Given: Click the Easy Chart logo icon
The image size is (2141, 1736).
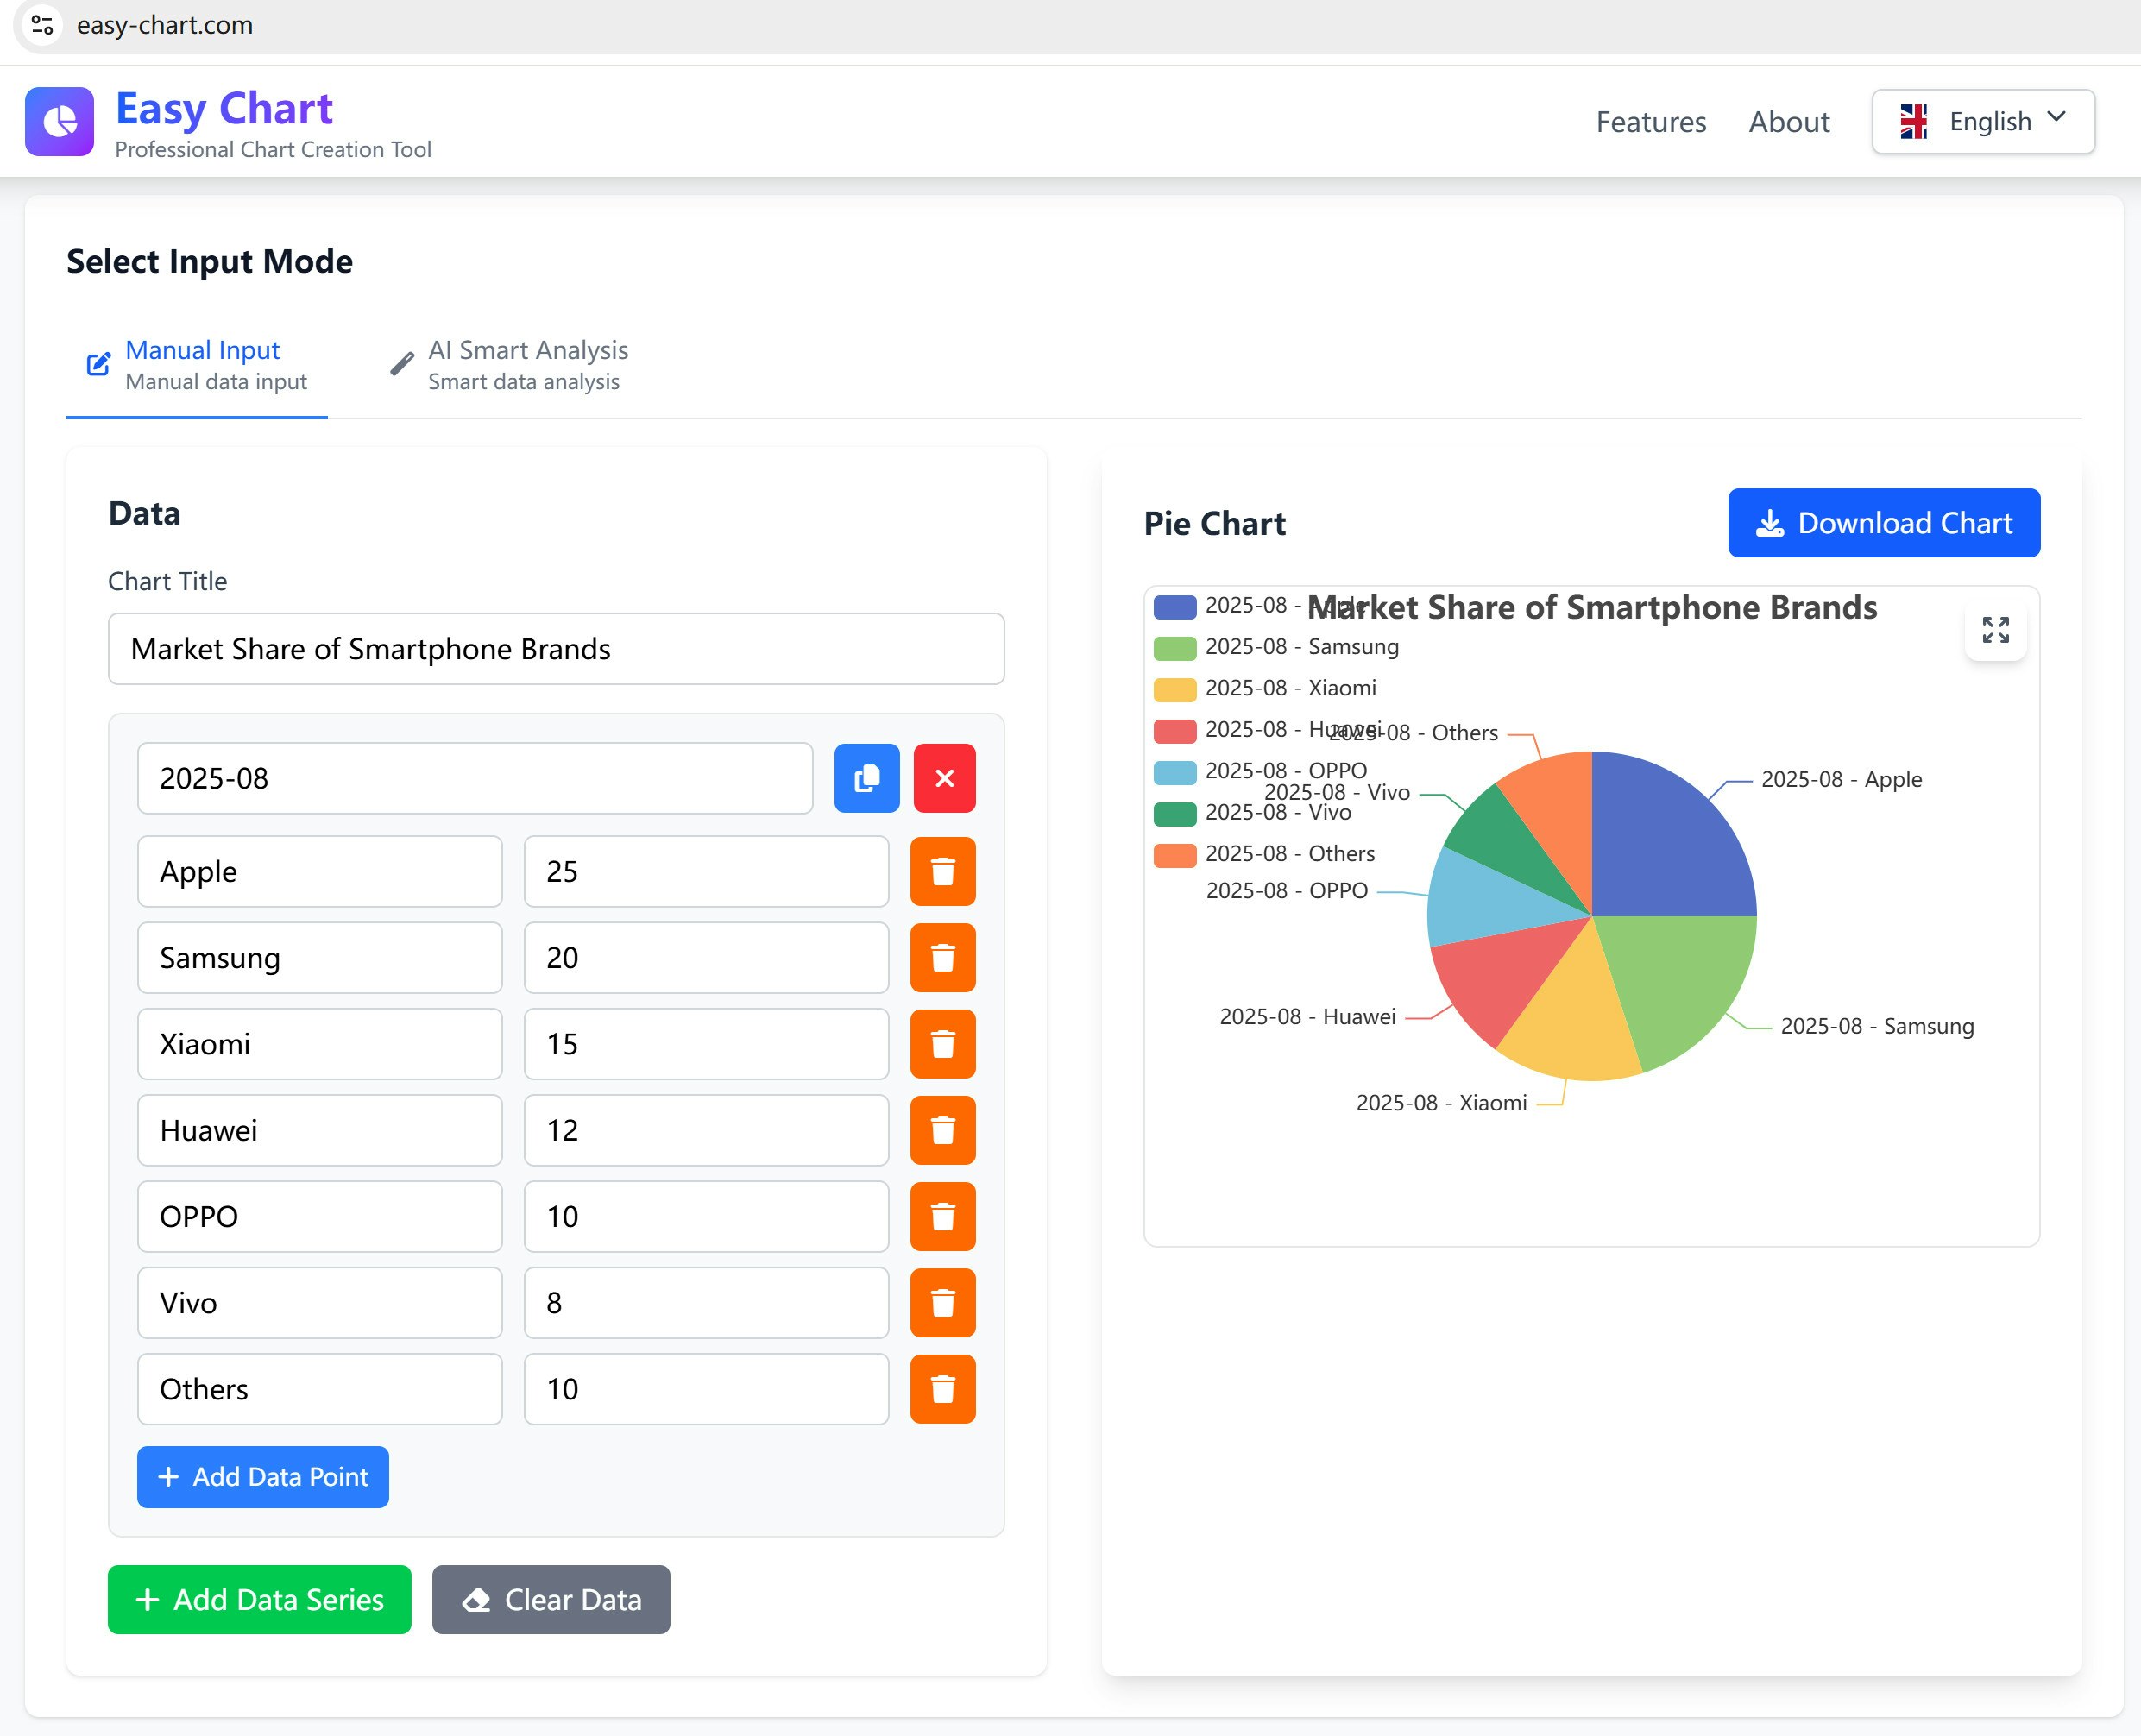Looking at the screenshot, I should (x=60, y=121).
